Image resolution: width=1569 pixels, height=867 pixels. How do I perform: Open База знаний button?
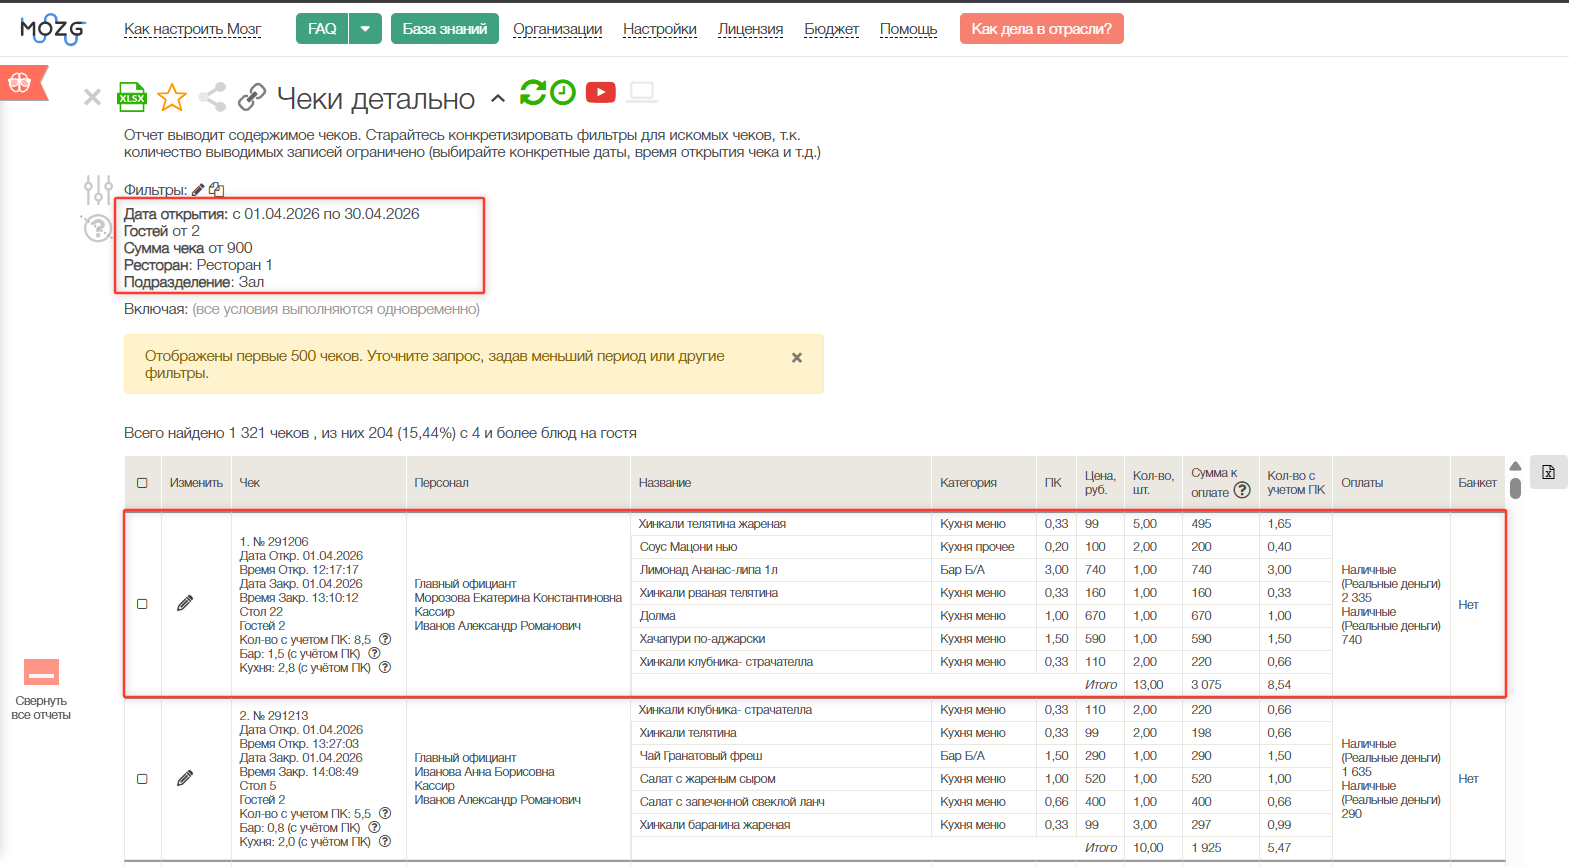point(445,29)
